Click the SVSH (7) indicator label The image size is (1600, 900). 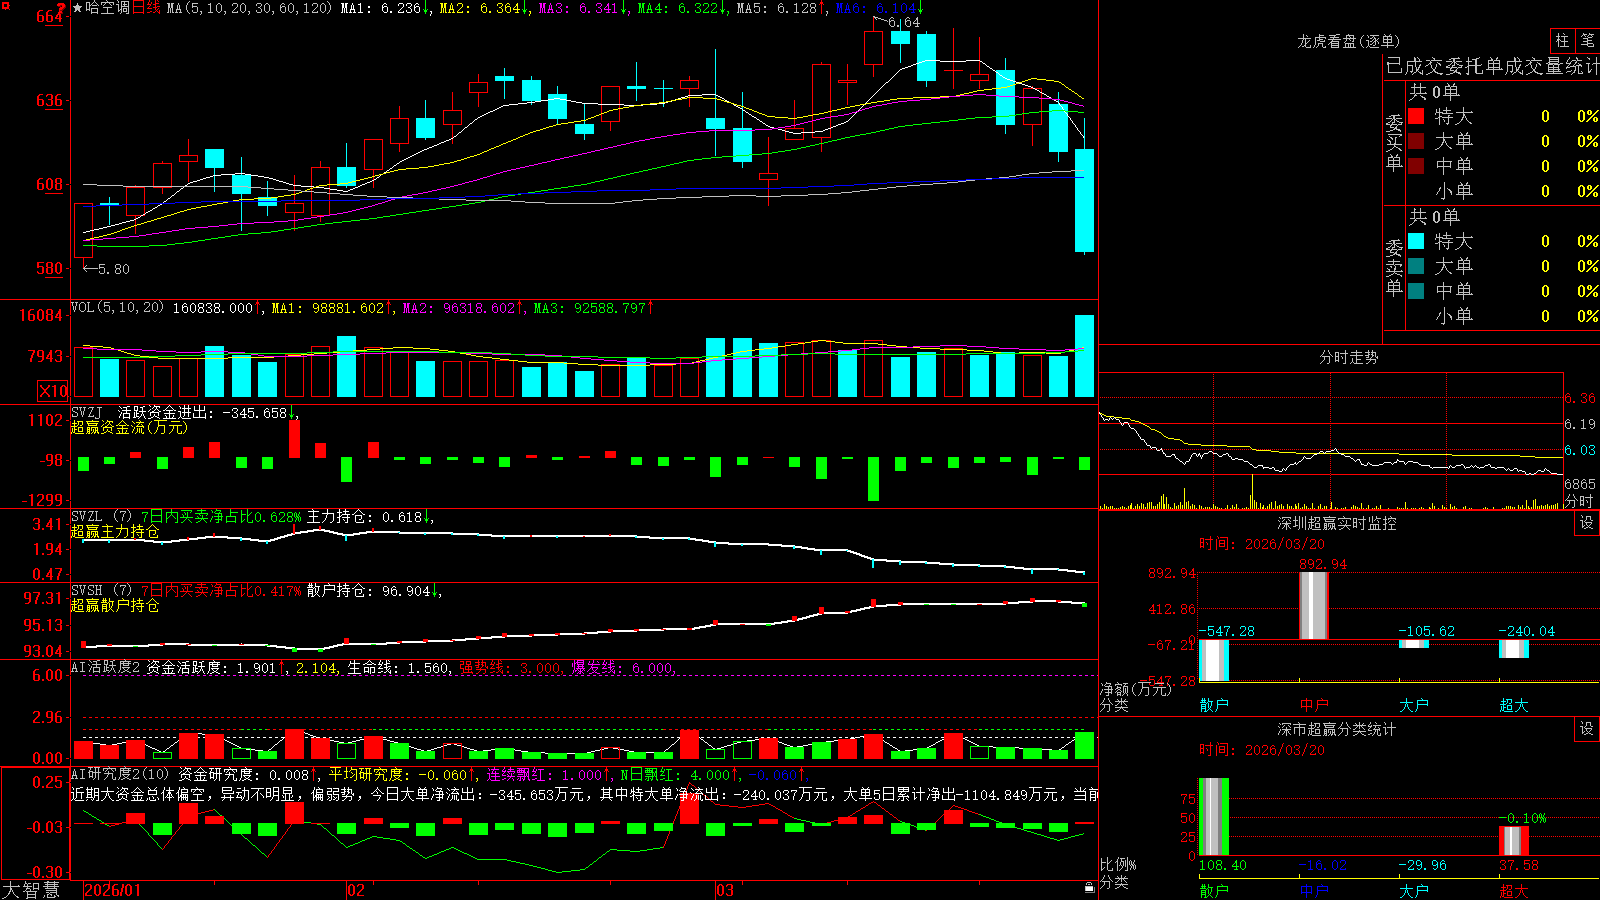[x=103, y=591]
